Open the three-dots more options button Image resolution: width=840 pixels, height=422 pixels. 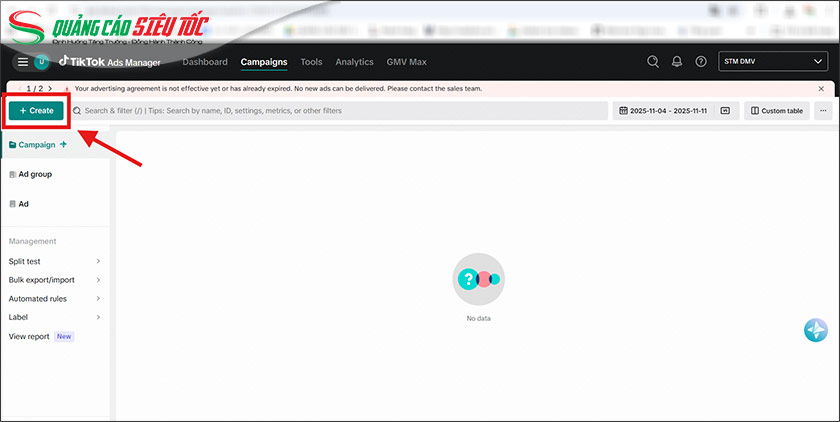[x=823, y=111]
